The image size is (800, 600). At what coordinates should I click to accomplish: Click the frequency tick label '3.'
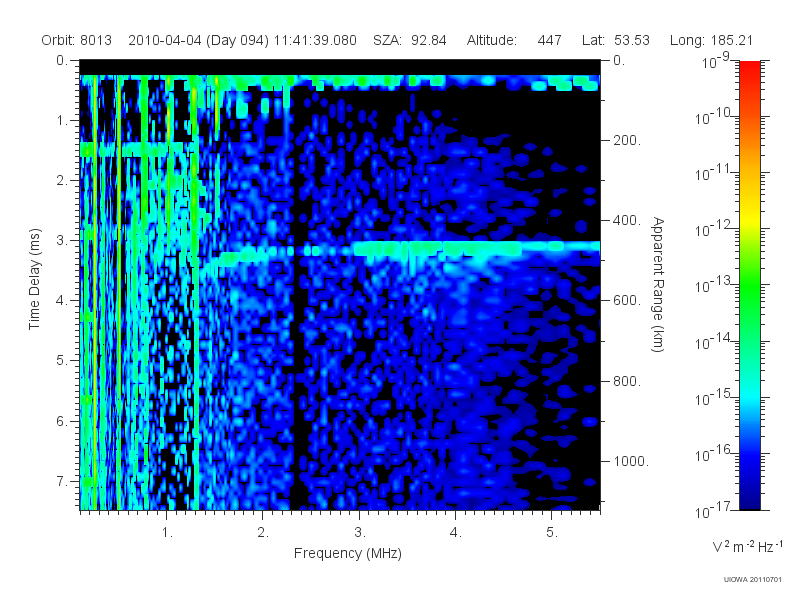coord(360,533)
